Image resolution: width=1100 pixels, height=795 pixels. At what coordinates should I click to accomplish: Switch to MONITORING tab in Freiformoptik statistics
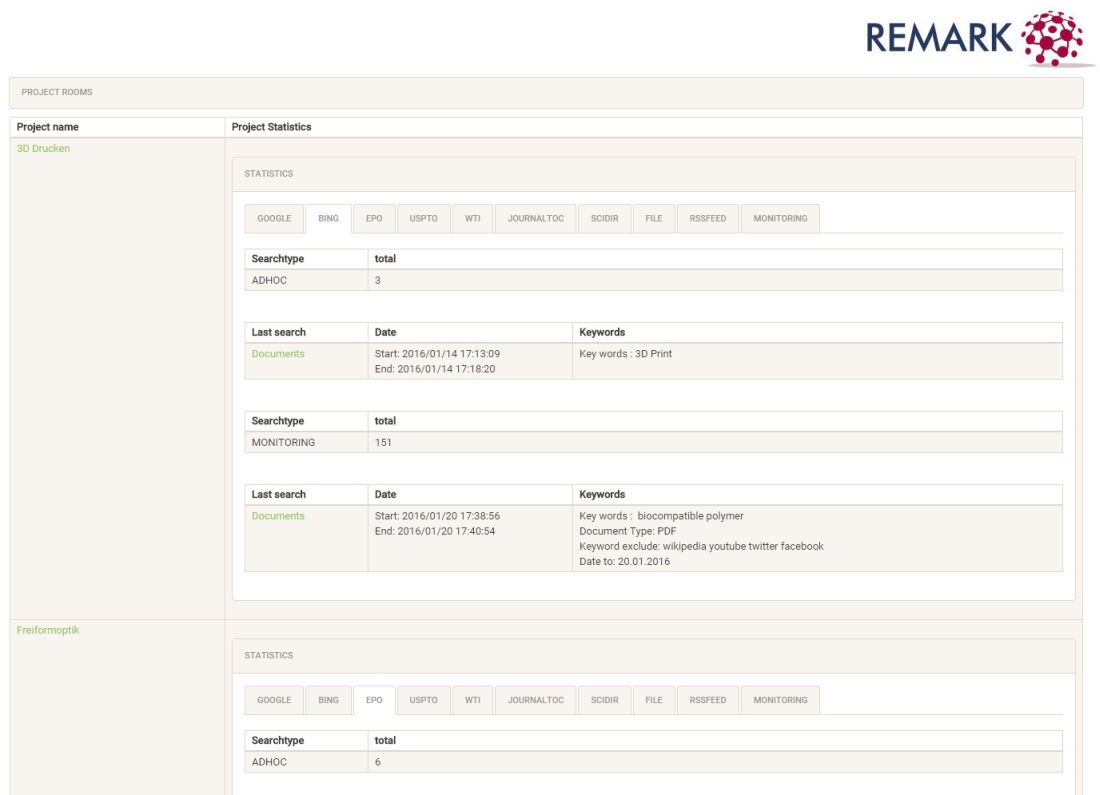point(780,700)
